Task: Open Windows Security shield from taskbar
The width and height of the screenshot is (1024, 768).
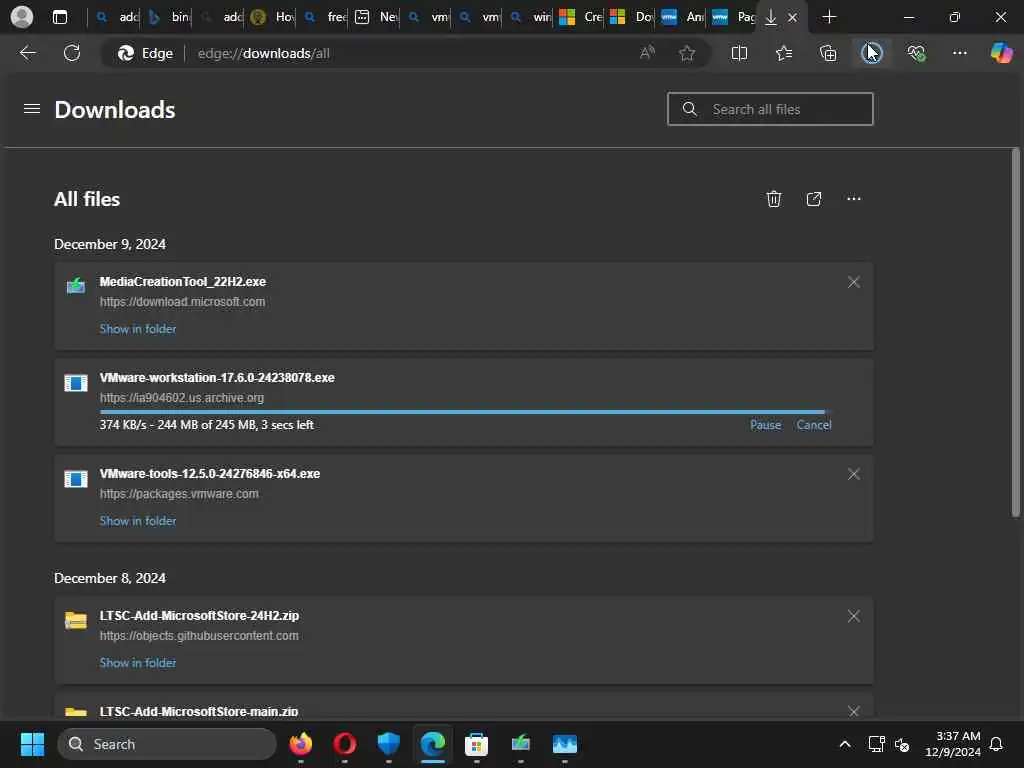Action: 389,744
